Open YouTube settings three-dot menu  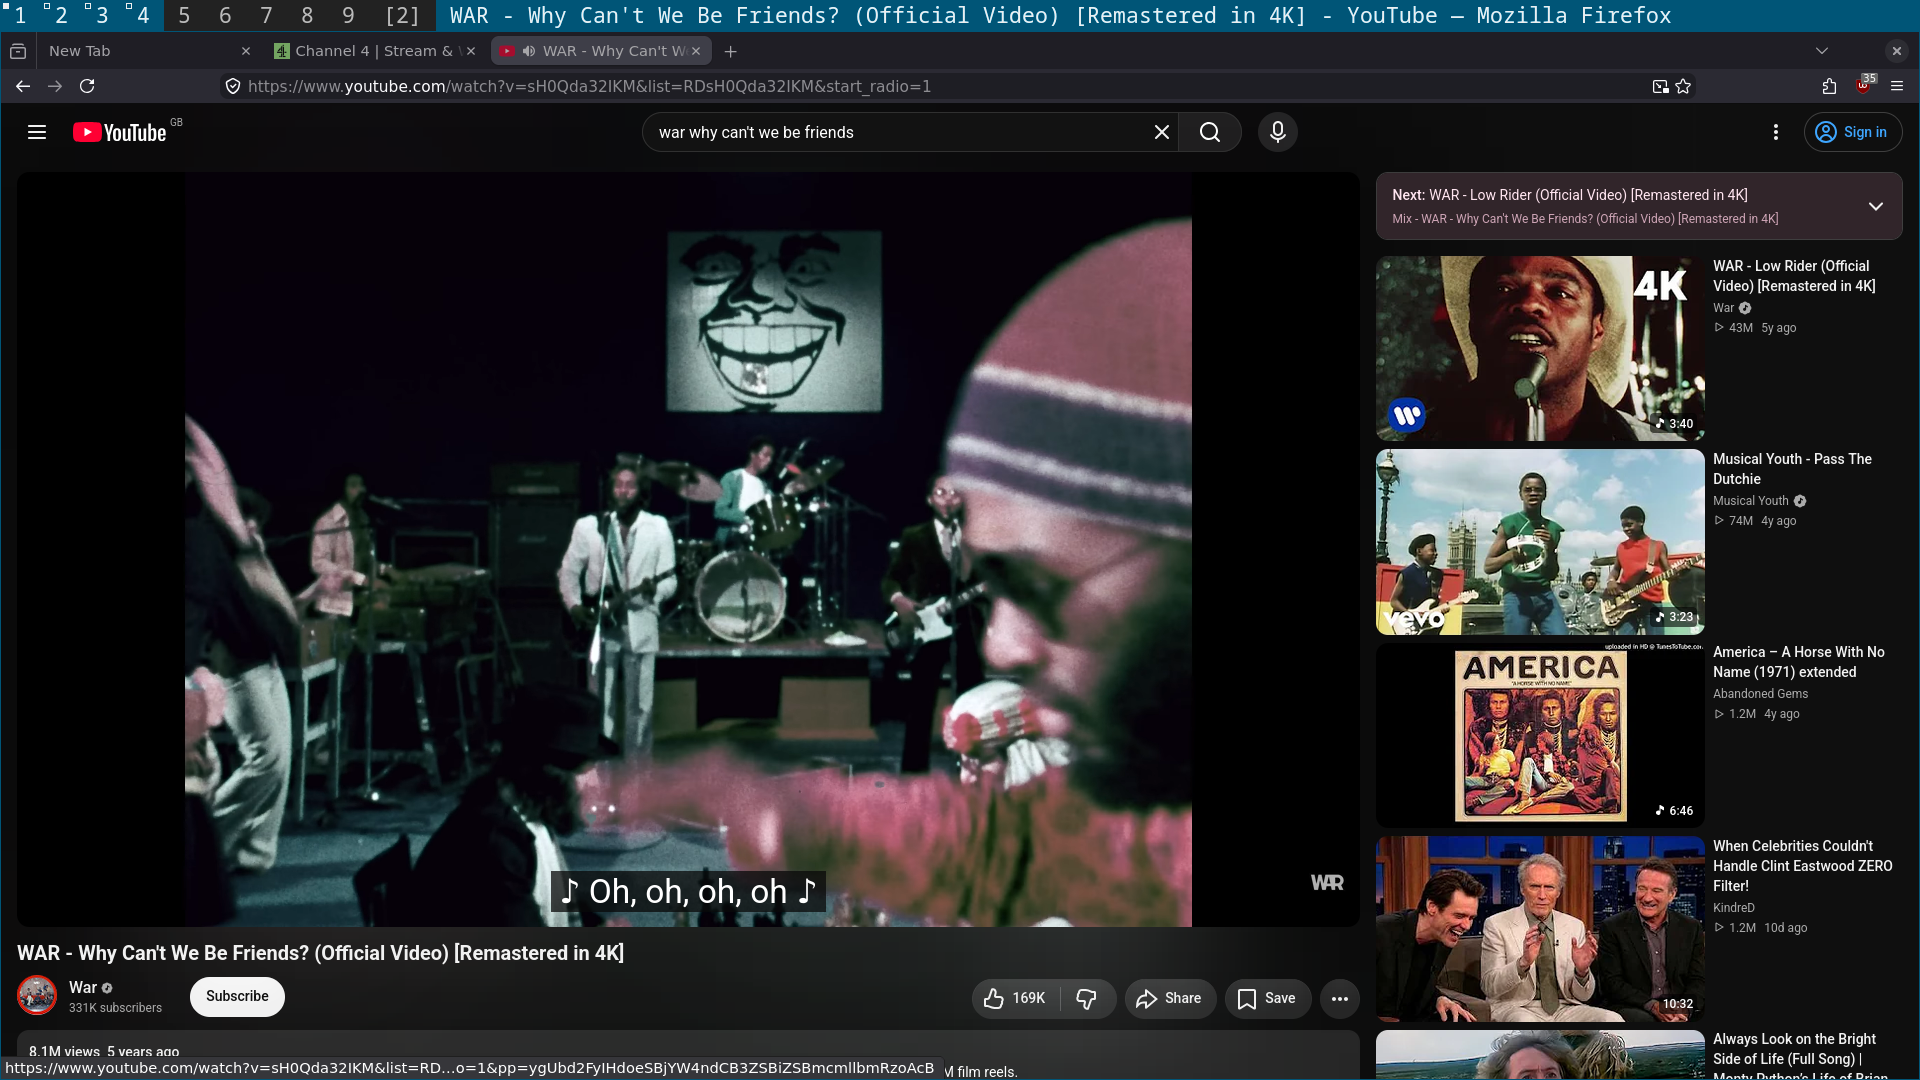(x=1776, y=132)
